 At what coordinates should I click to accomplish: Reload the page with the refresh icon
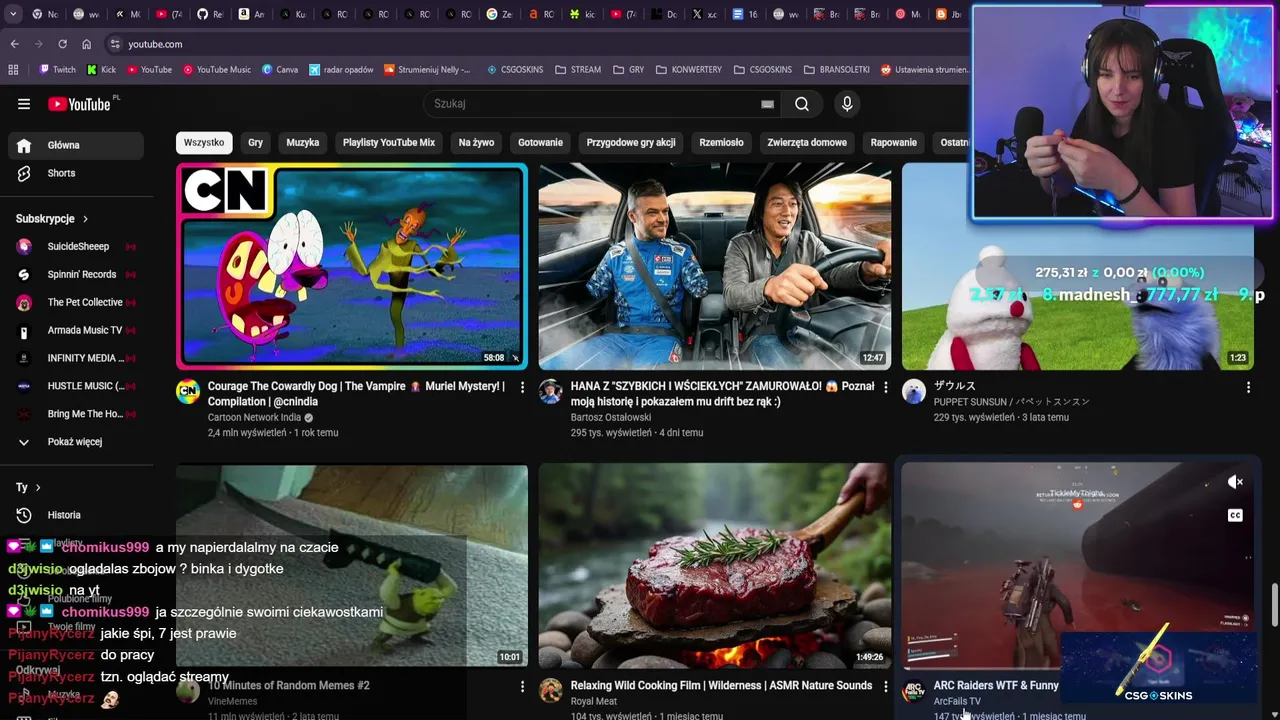click(62, 44)
